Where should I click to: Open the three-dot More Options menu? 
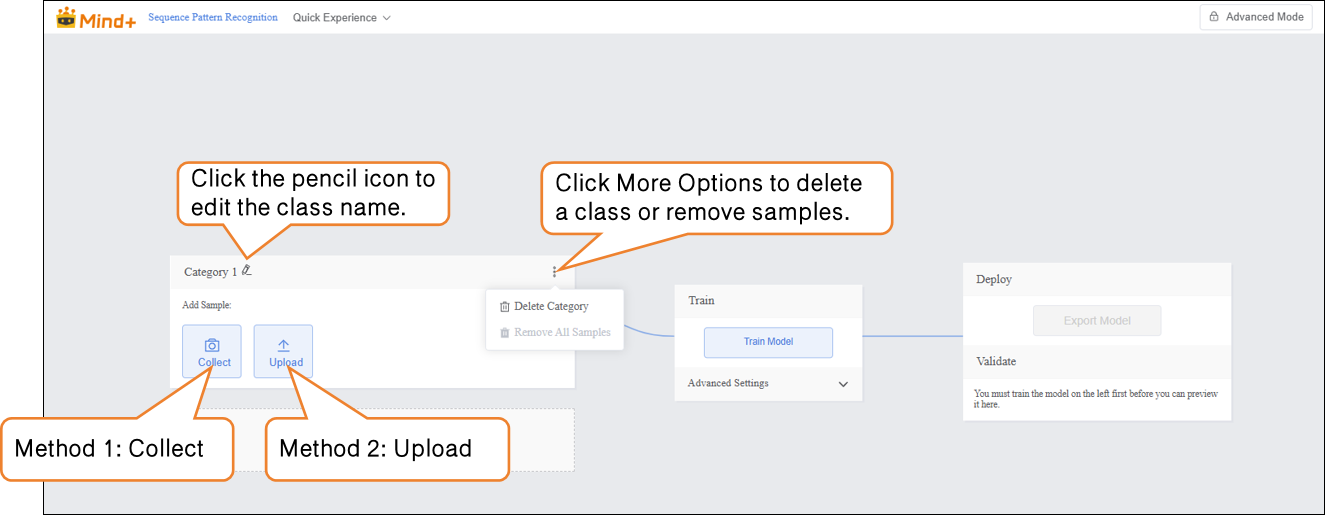point(554,271)
